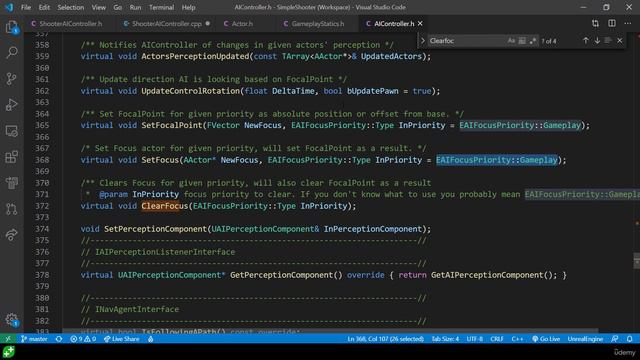Click SetPerceptionComponent on line 374
640x360 pixels.
coord(155,229)
